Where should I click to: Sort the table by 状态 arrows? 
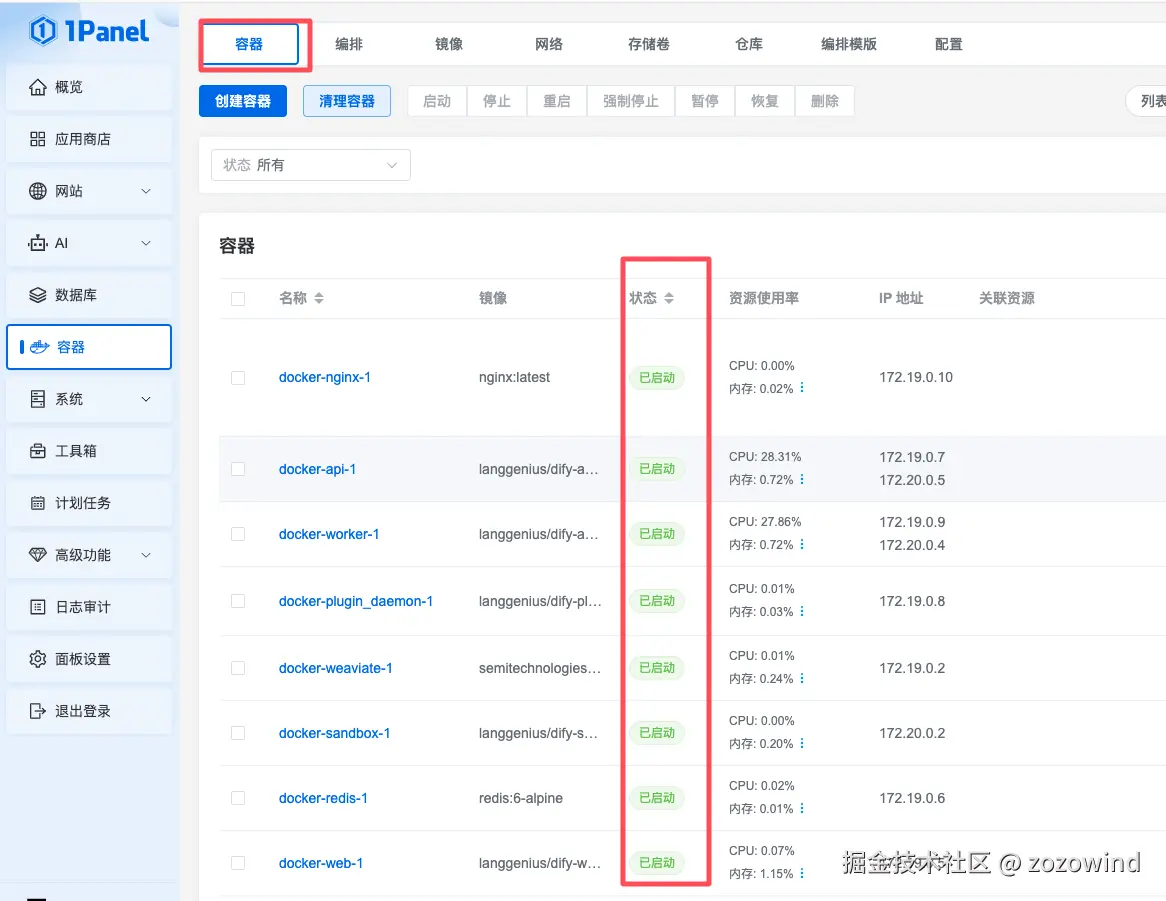[x=669, y=298]
